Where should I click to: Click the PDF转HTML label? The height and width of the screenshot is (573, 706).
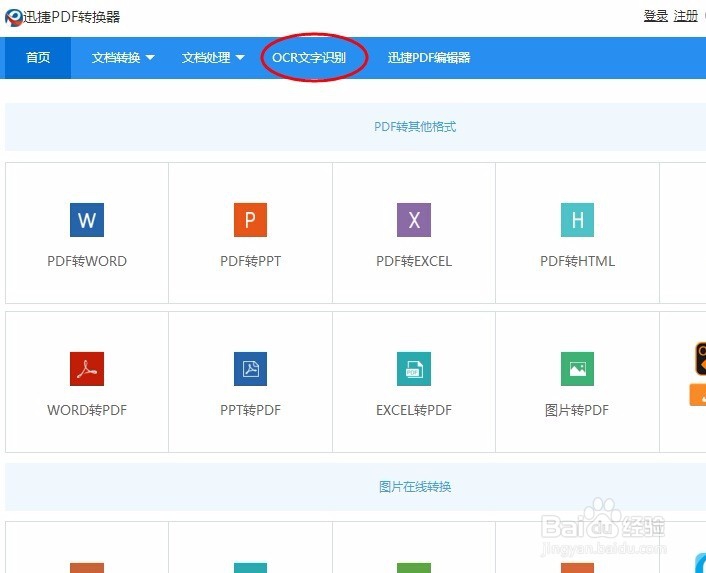click(x=577, y=261)
